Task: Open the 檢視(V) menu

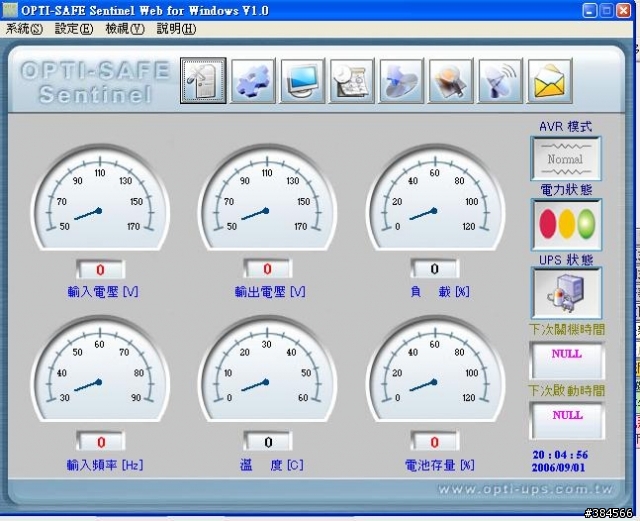Action: pyautogui.click(x=125, y=29)
